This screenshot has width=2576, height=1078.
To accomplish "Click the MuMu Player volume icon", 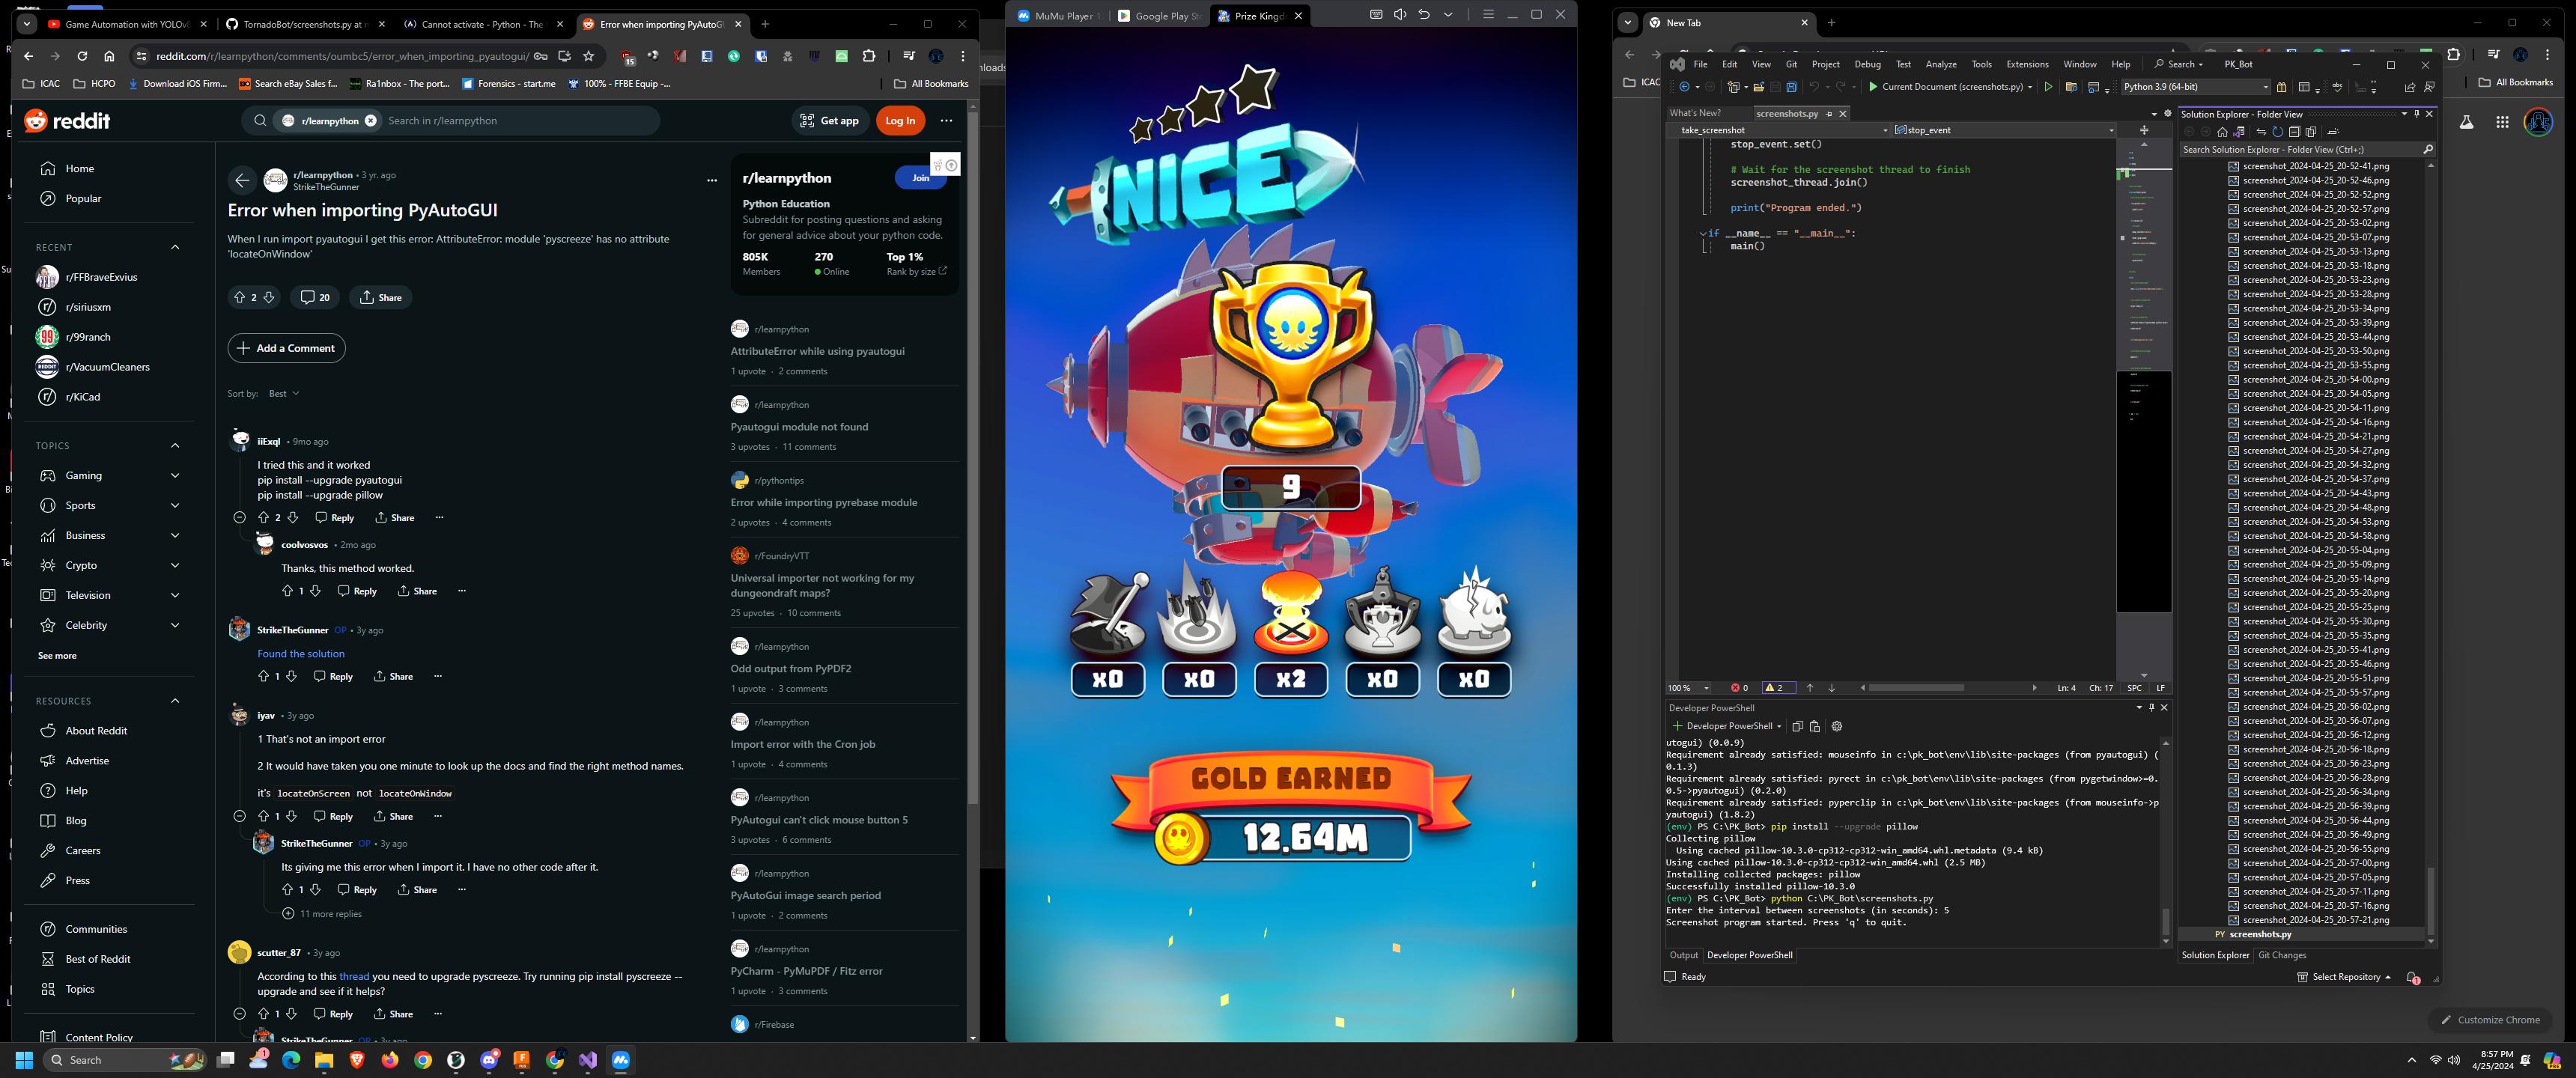I will 1400,14.
